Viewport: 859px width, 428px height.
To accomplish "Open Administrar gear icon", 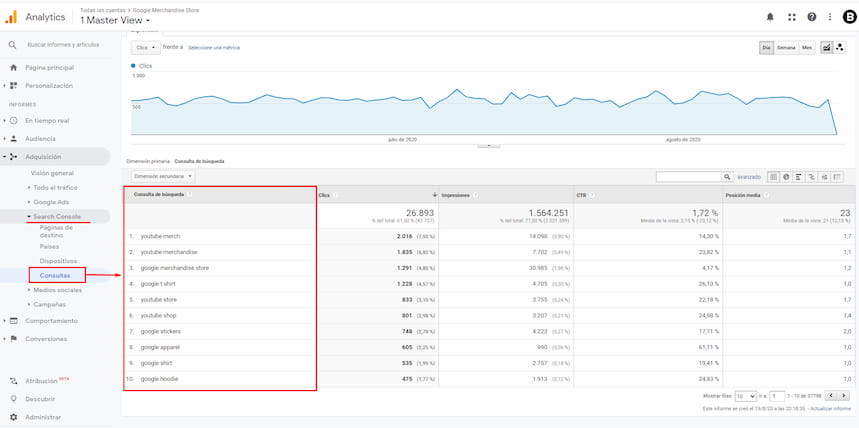I will point(14,417).
